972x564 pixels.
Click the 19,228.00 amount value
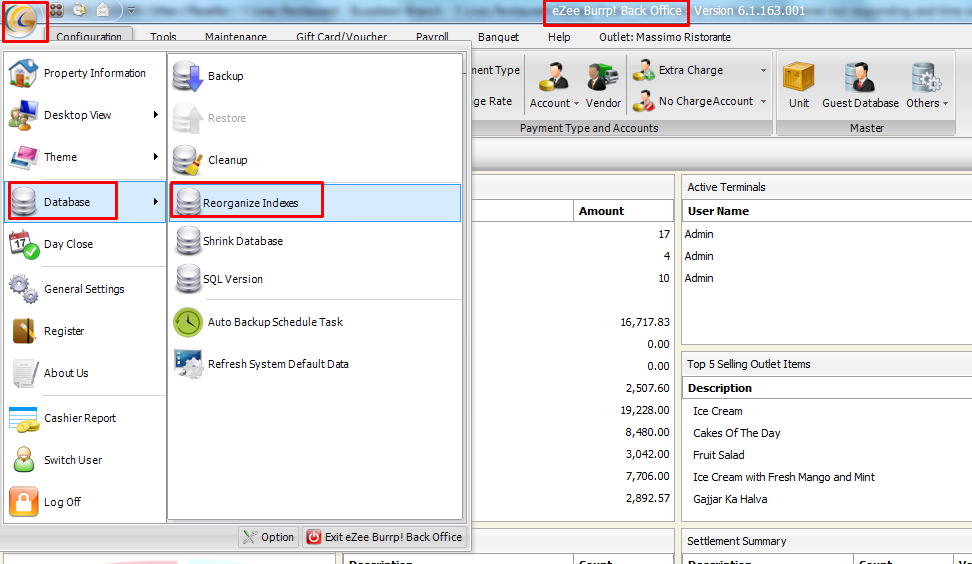(x=645, y=410)
